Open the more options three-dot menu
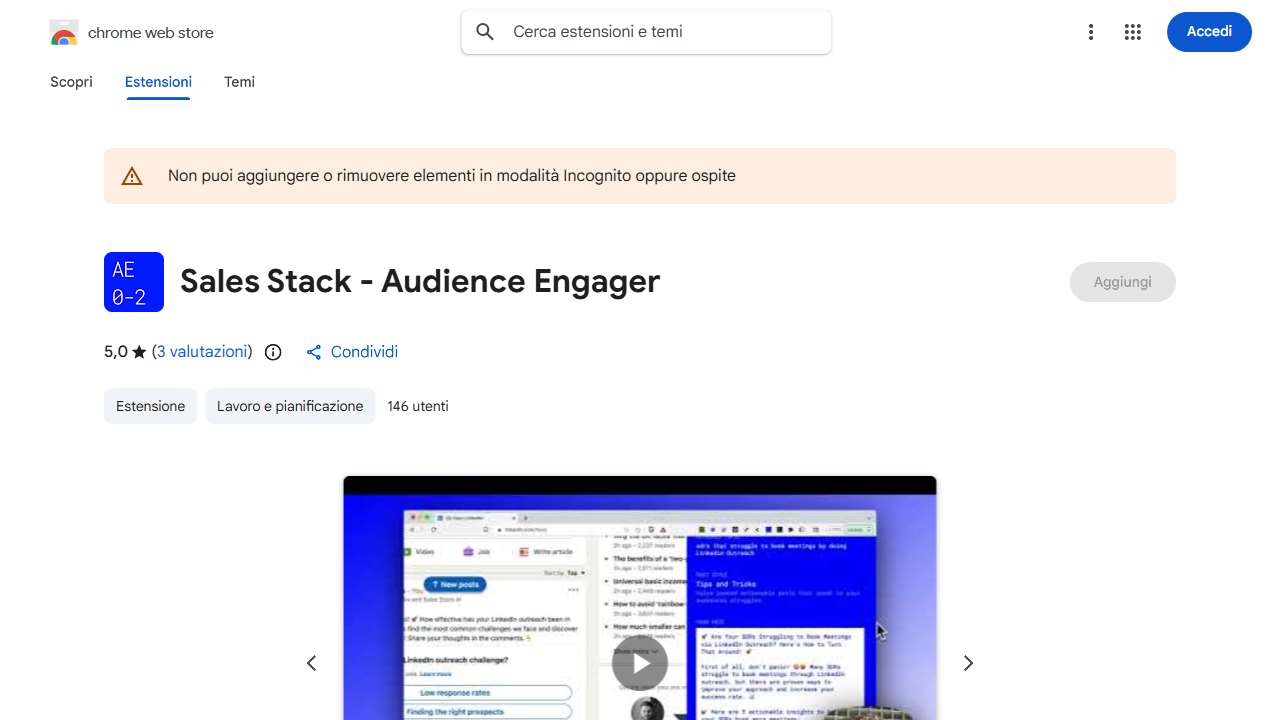This screenshot has width=1280, height=720. pyautogui.click(x=1091, y=32)
